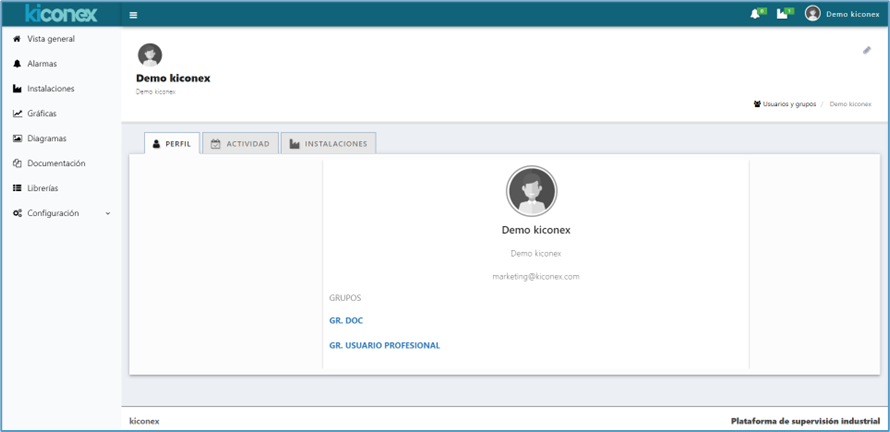Open user avatar in top bar
890x432 pixels.
812,14
